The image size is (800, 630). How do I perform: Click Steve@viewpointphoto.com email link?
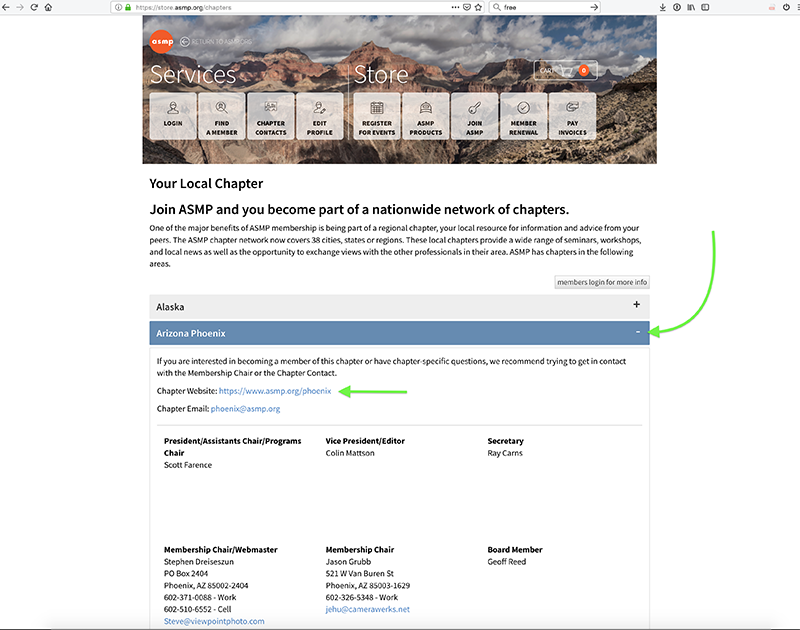214,621
